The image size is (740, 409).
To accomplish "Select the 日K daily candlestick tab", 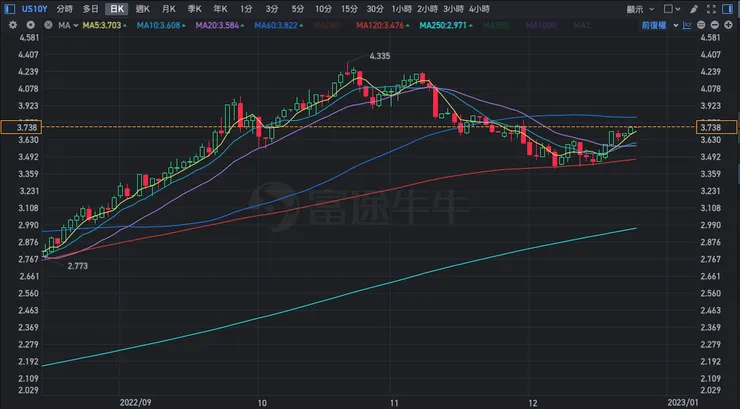I will (x=117, y=9).
